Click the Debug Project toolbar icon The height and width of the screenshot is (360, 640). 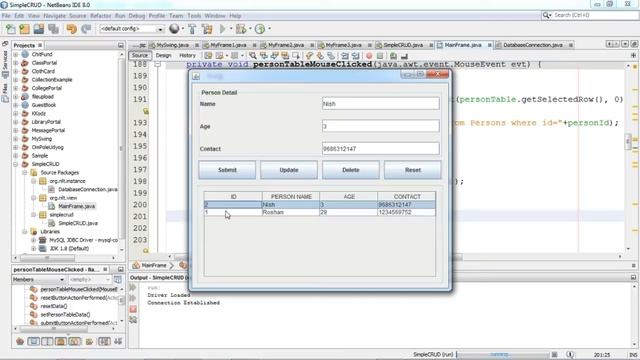tap(240, 29)
